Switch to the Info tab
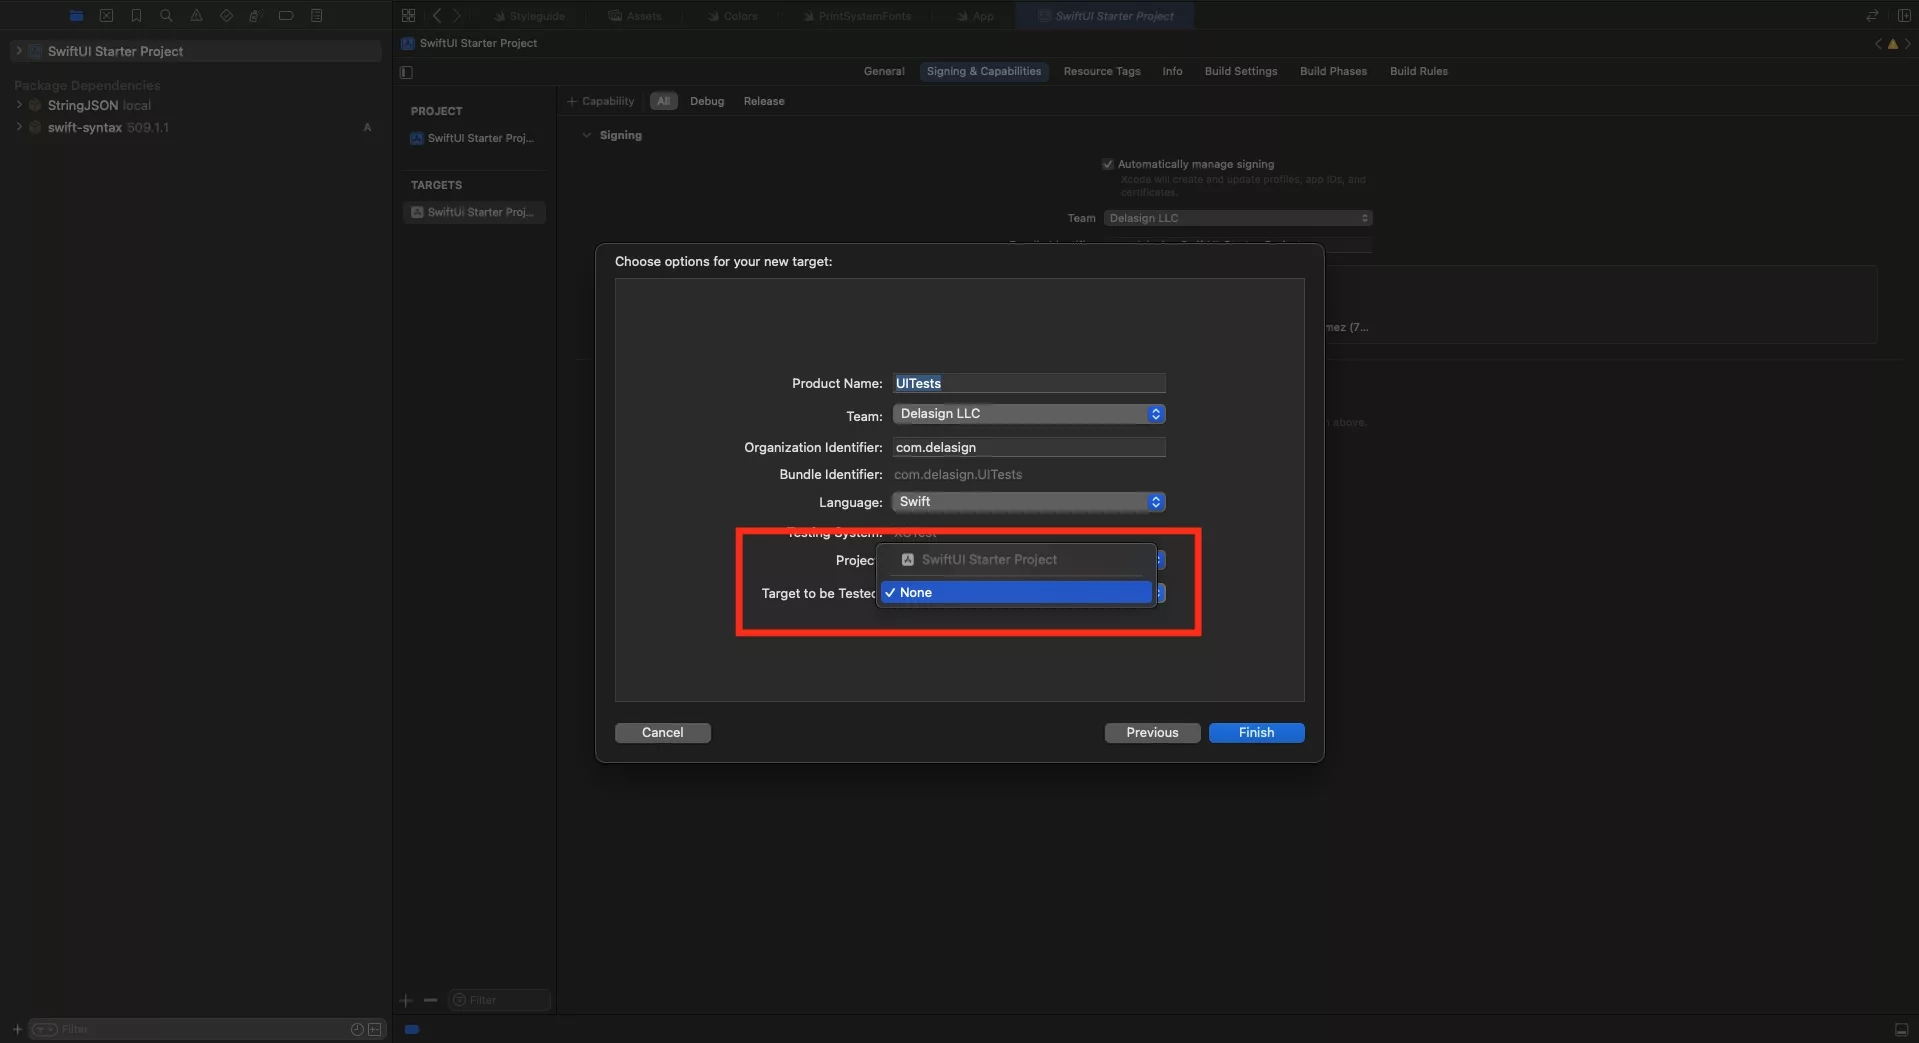The image size is (1919, 1043). click(1172, 71)
